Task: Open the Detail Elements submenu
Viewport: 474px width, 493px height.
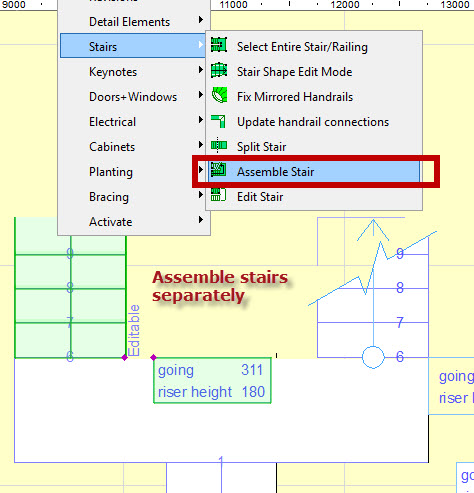Action: tap(134, 22)
